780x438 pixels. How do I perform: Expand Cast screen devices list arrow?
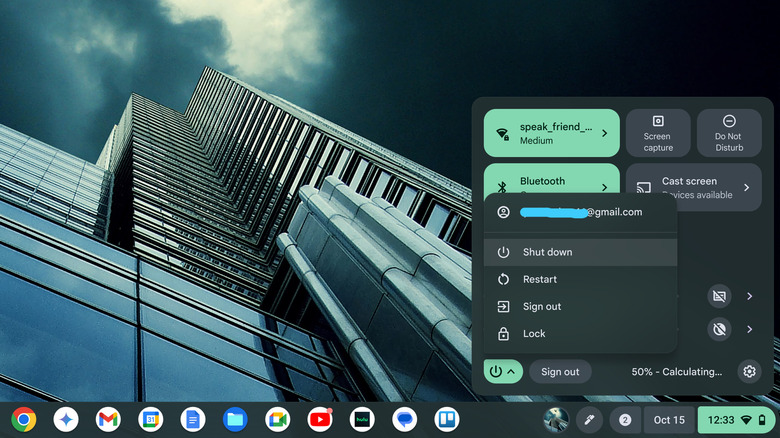pos(746,187)
